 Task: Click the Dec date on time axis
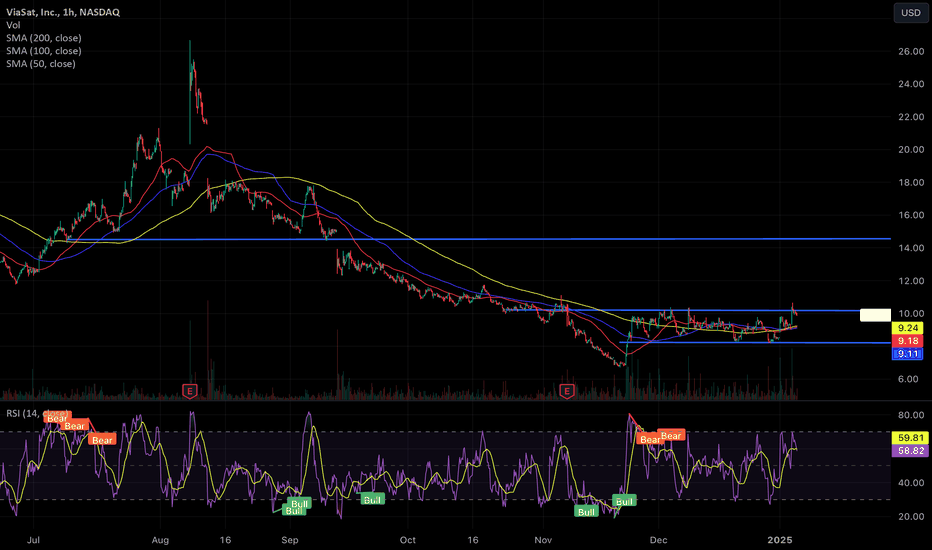pyautogui.click(x=658, y=540)
